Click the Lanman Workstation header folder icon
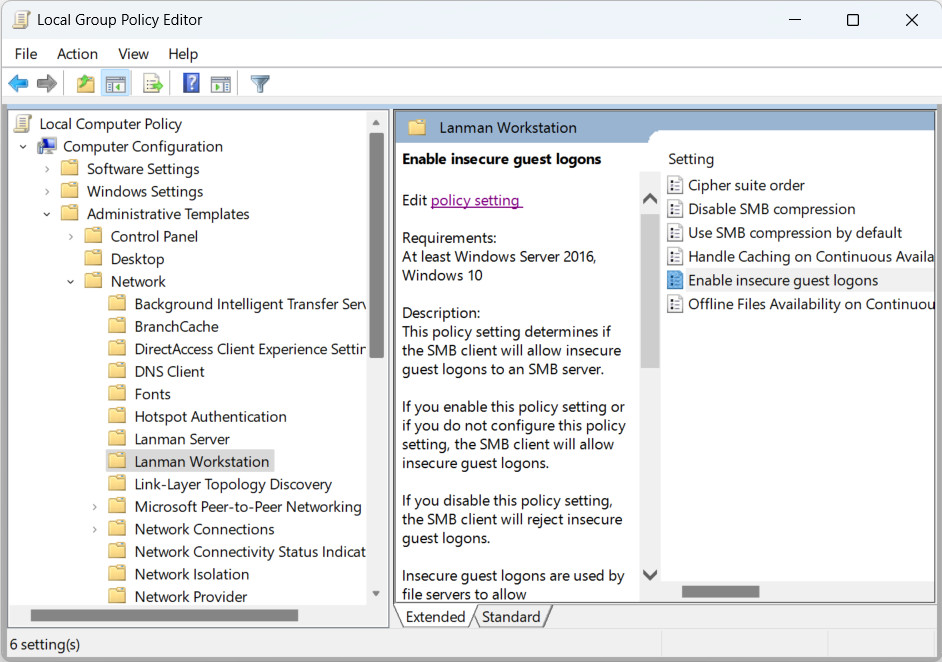Screen dimensions: 942x662 tap(417, 127)
